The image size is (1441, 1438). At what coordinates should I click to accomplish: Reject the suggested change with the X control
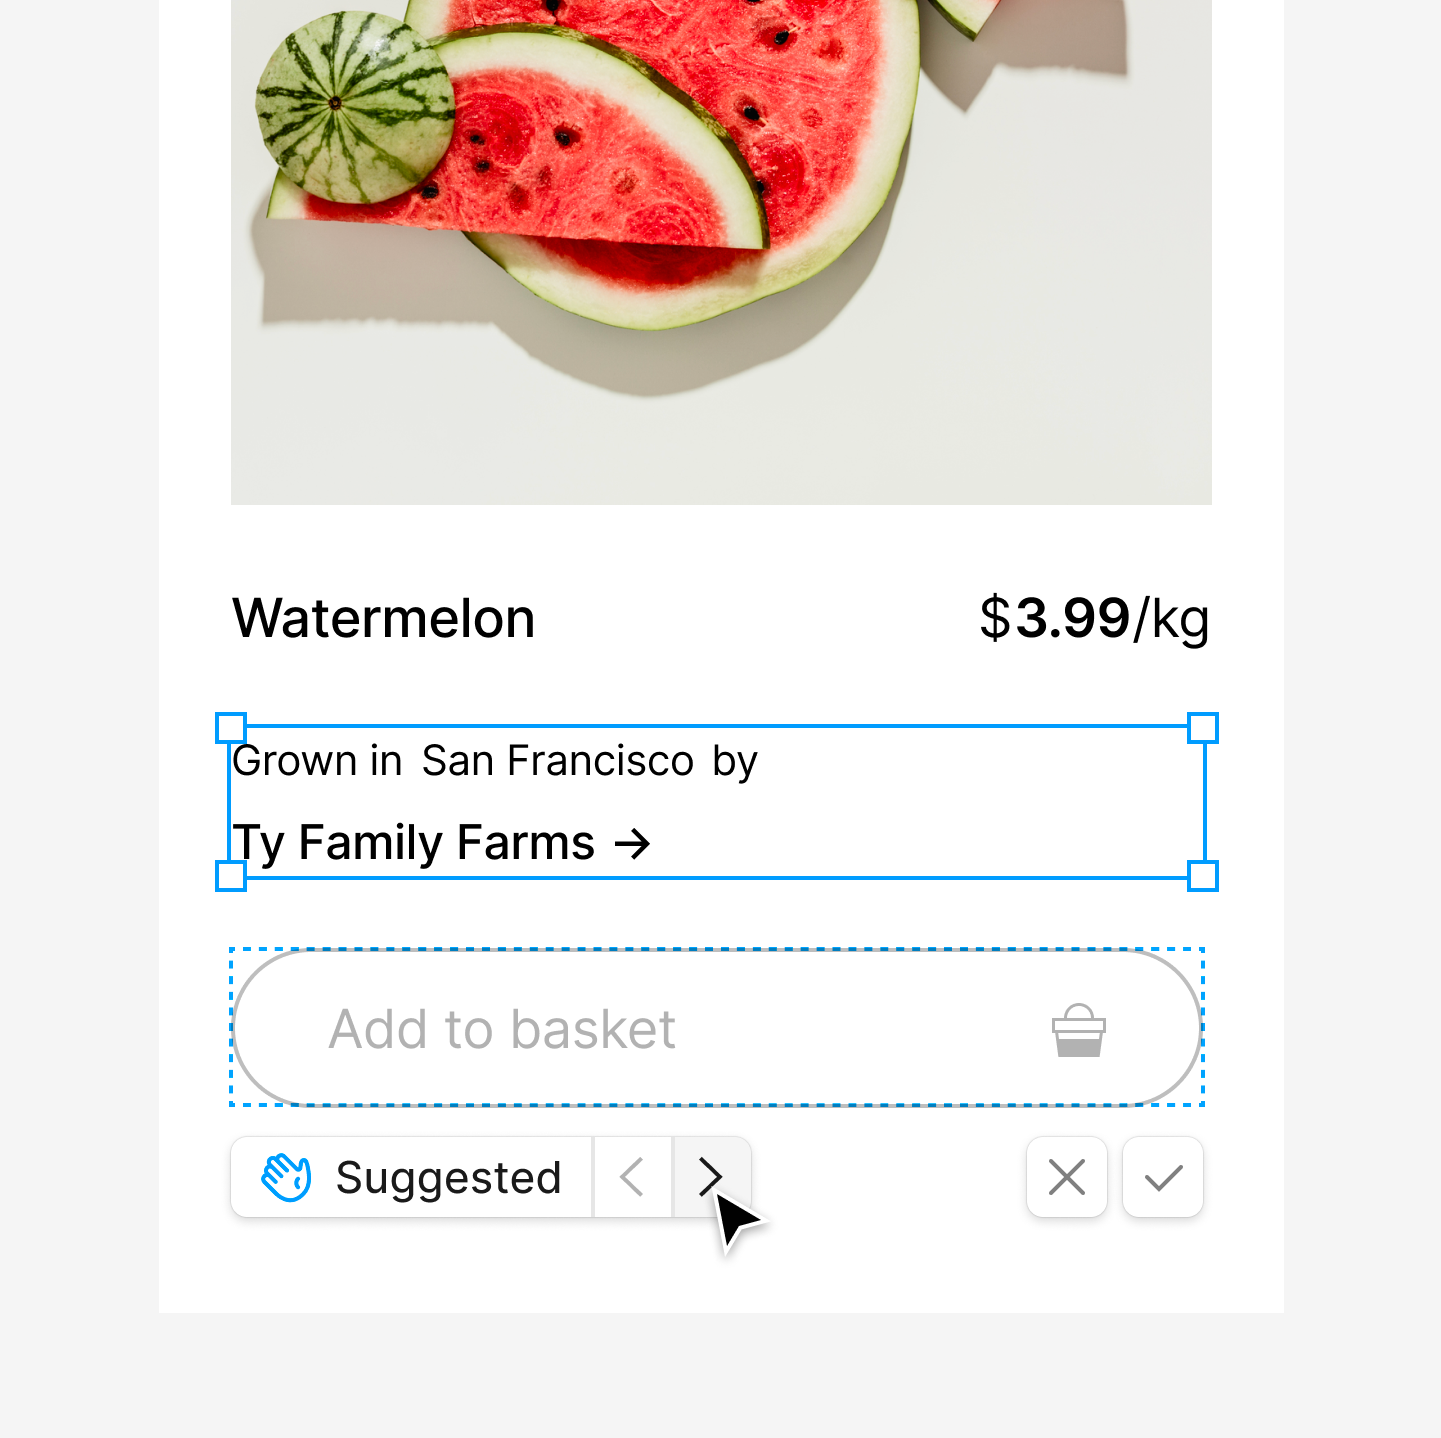(1066, 1177)
